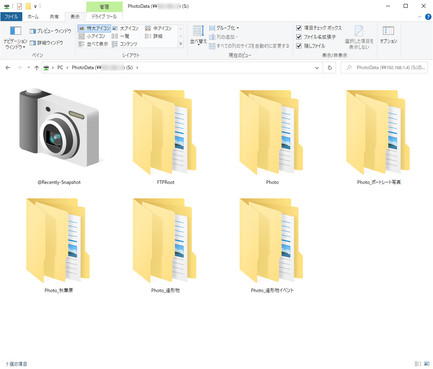
Task: Click the drive icon in address bar
Action: tap(46, 68)
